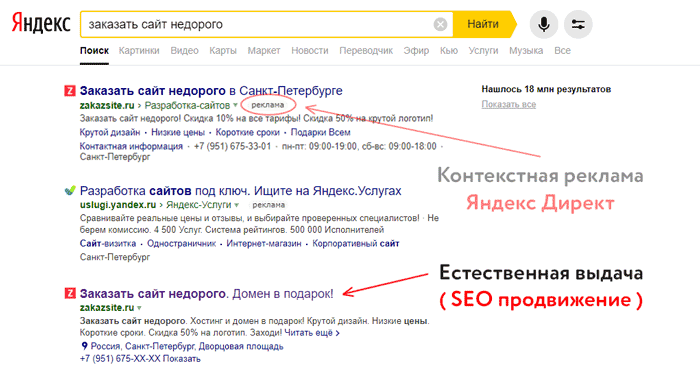Click the uslugi.yandex.ru URL
Viewport: 700px width, 386px height.
click(118, 205)
